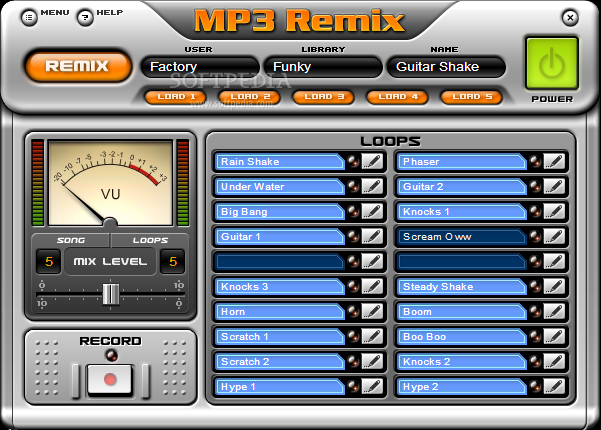
Task: Edit the Scratch 2 loop pencil icon
Action: 372,361
